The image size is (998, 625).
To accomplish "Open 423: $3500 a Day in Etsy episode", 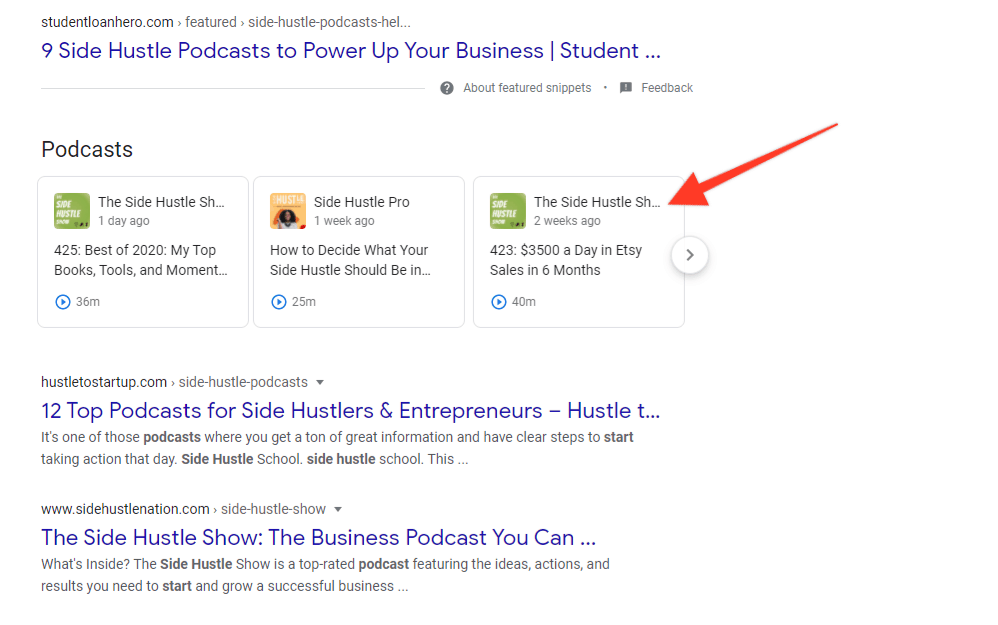I will [x=566, y=260].
